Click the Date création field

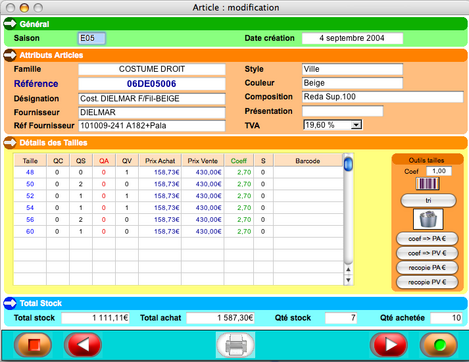point(352,38)
